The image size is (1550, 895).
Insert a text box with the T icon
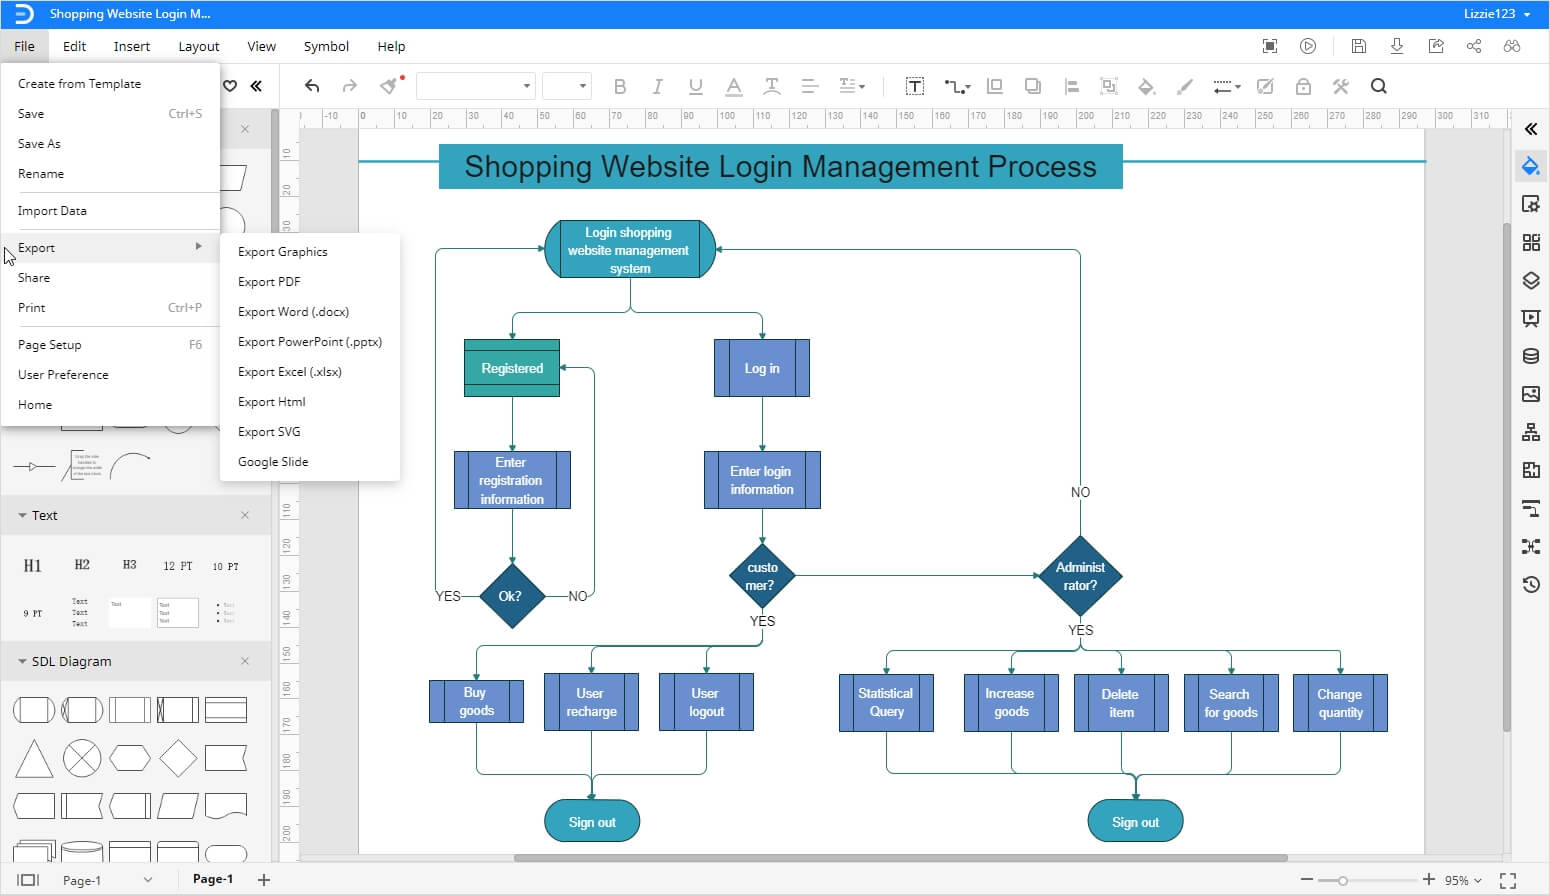pyautogui.click(x=915, y=86)
